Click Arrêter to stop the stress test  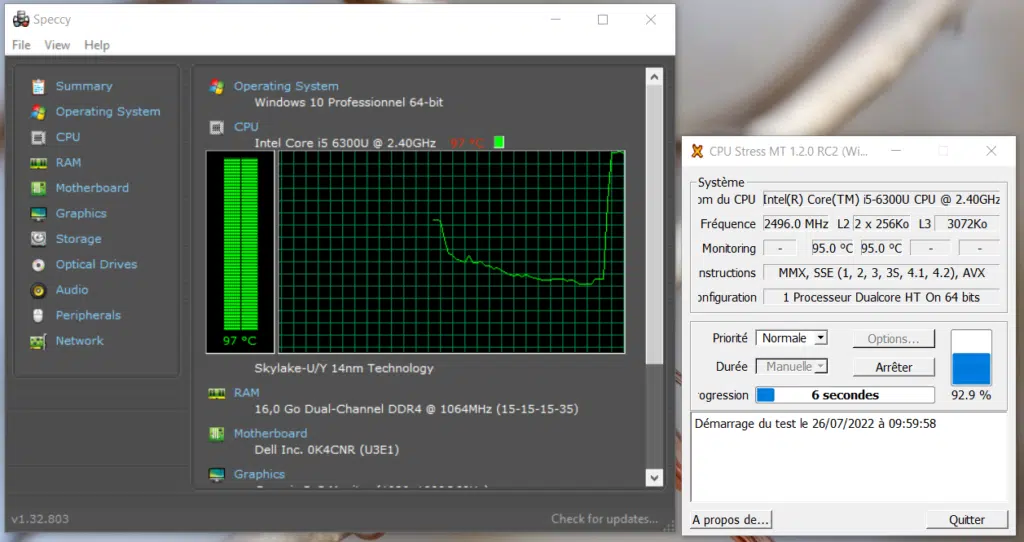893,368
